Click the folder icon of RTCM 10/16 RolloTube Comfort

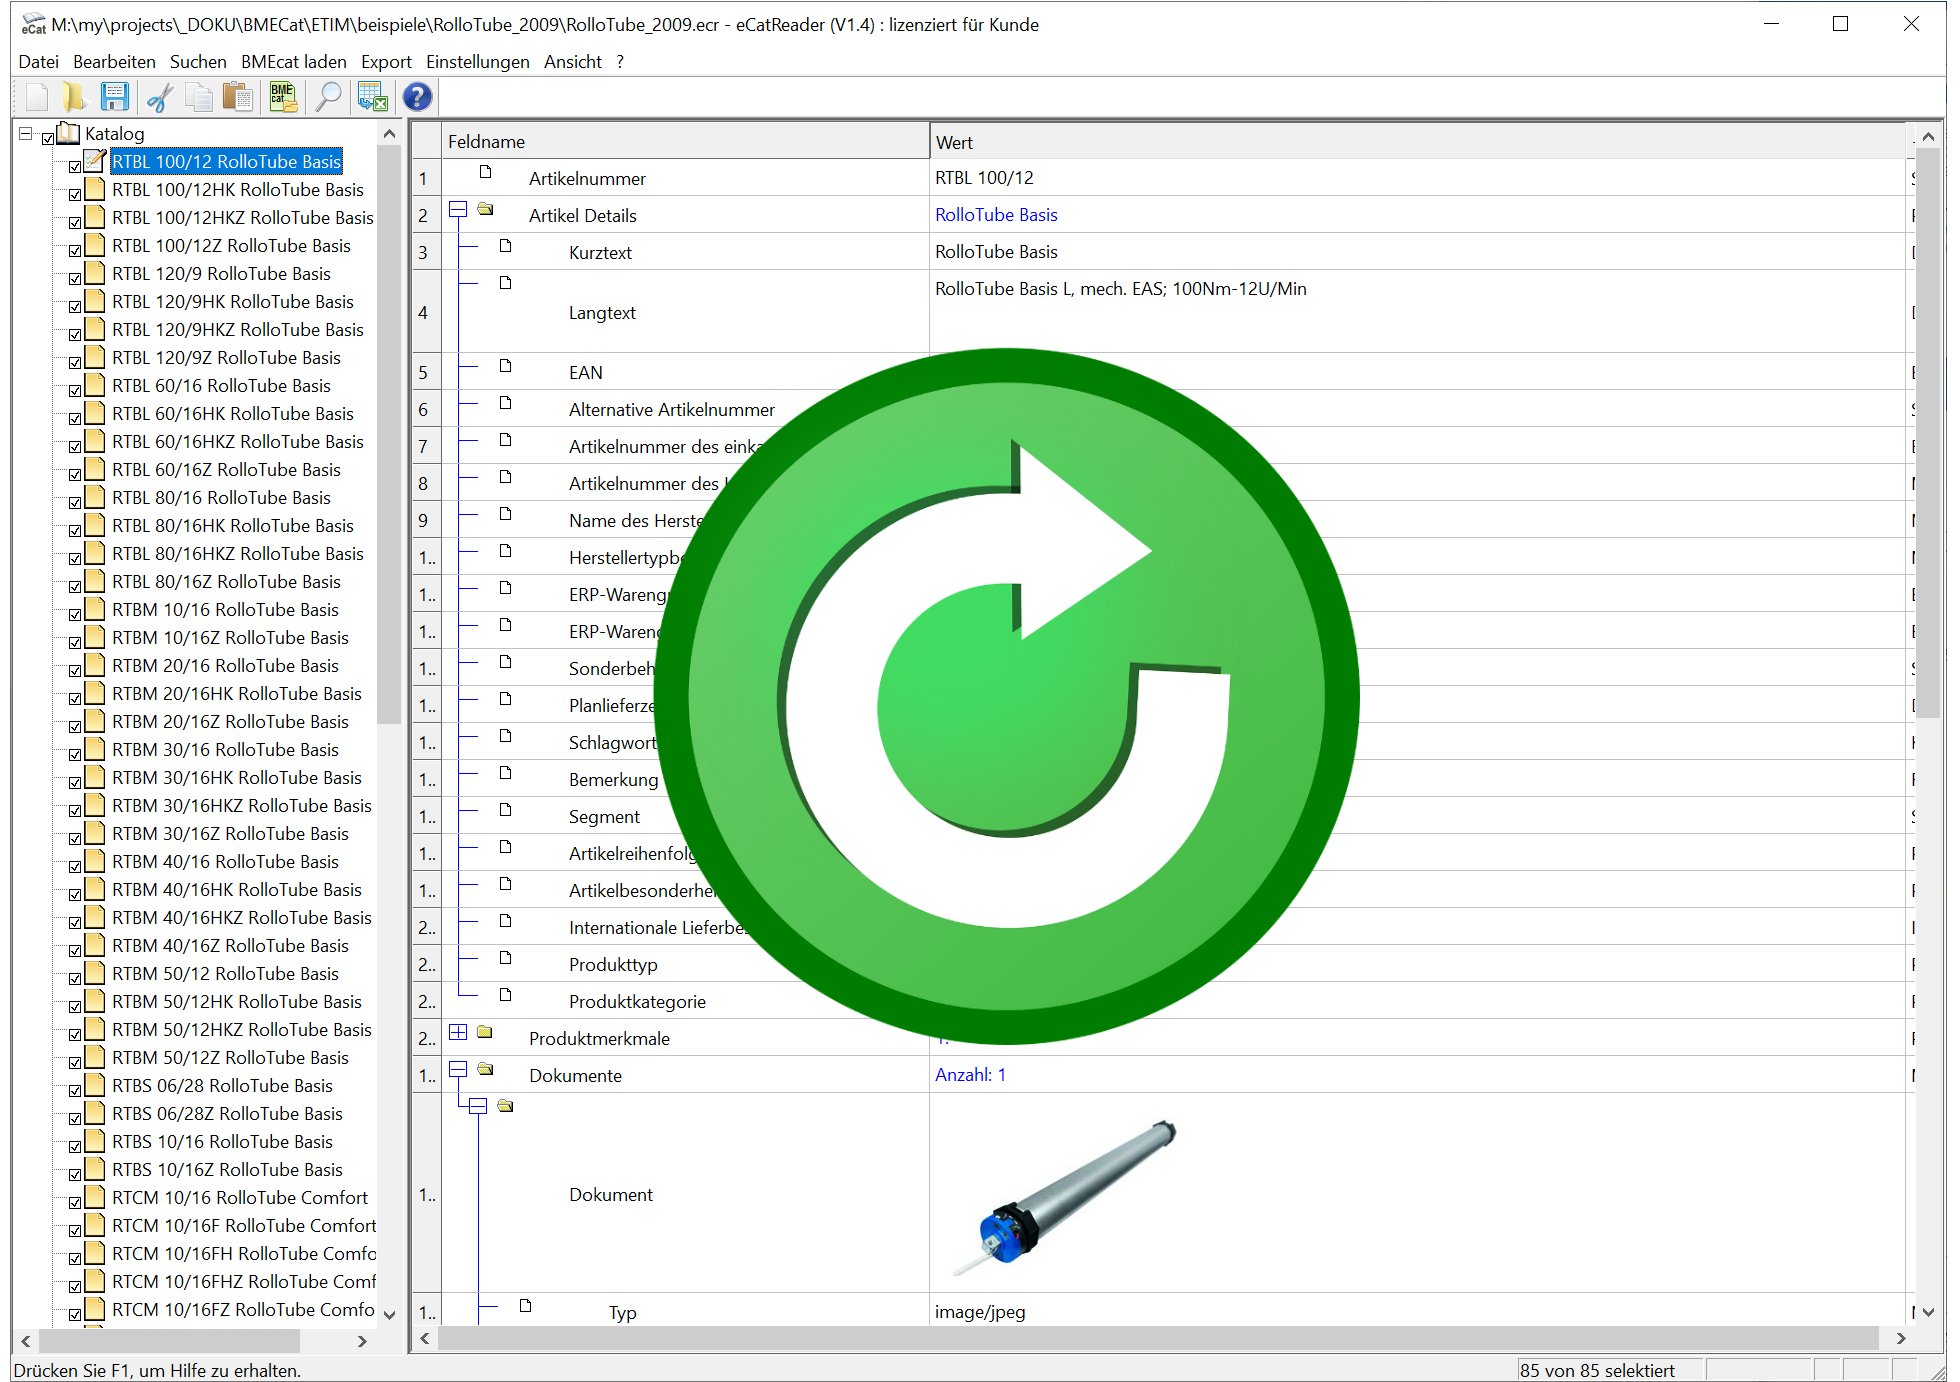(95, 1197)
